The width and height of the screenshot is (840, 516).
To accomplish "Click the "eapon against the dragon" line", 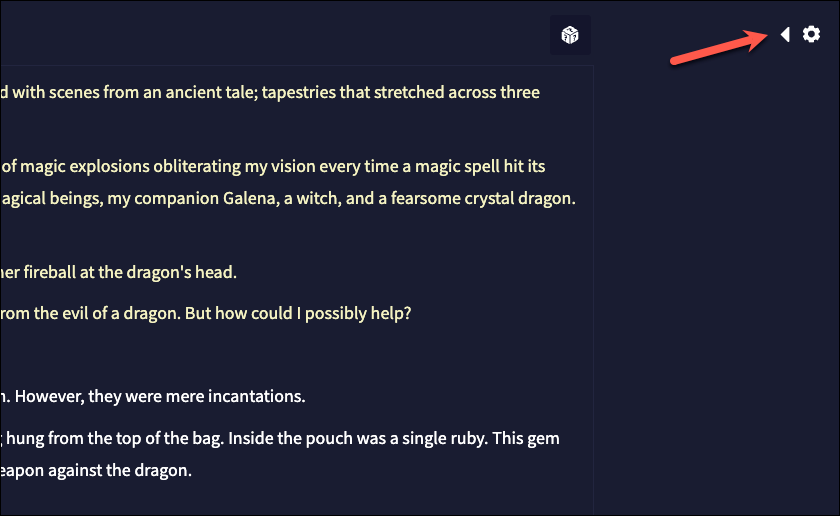I will (96, 470).
